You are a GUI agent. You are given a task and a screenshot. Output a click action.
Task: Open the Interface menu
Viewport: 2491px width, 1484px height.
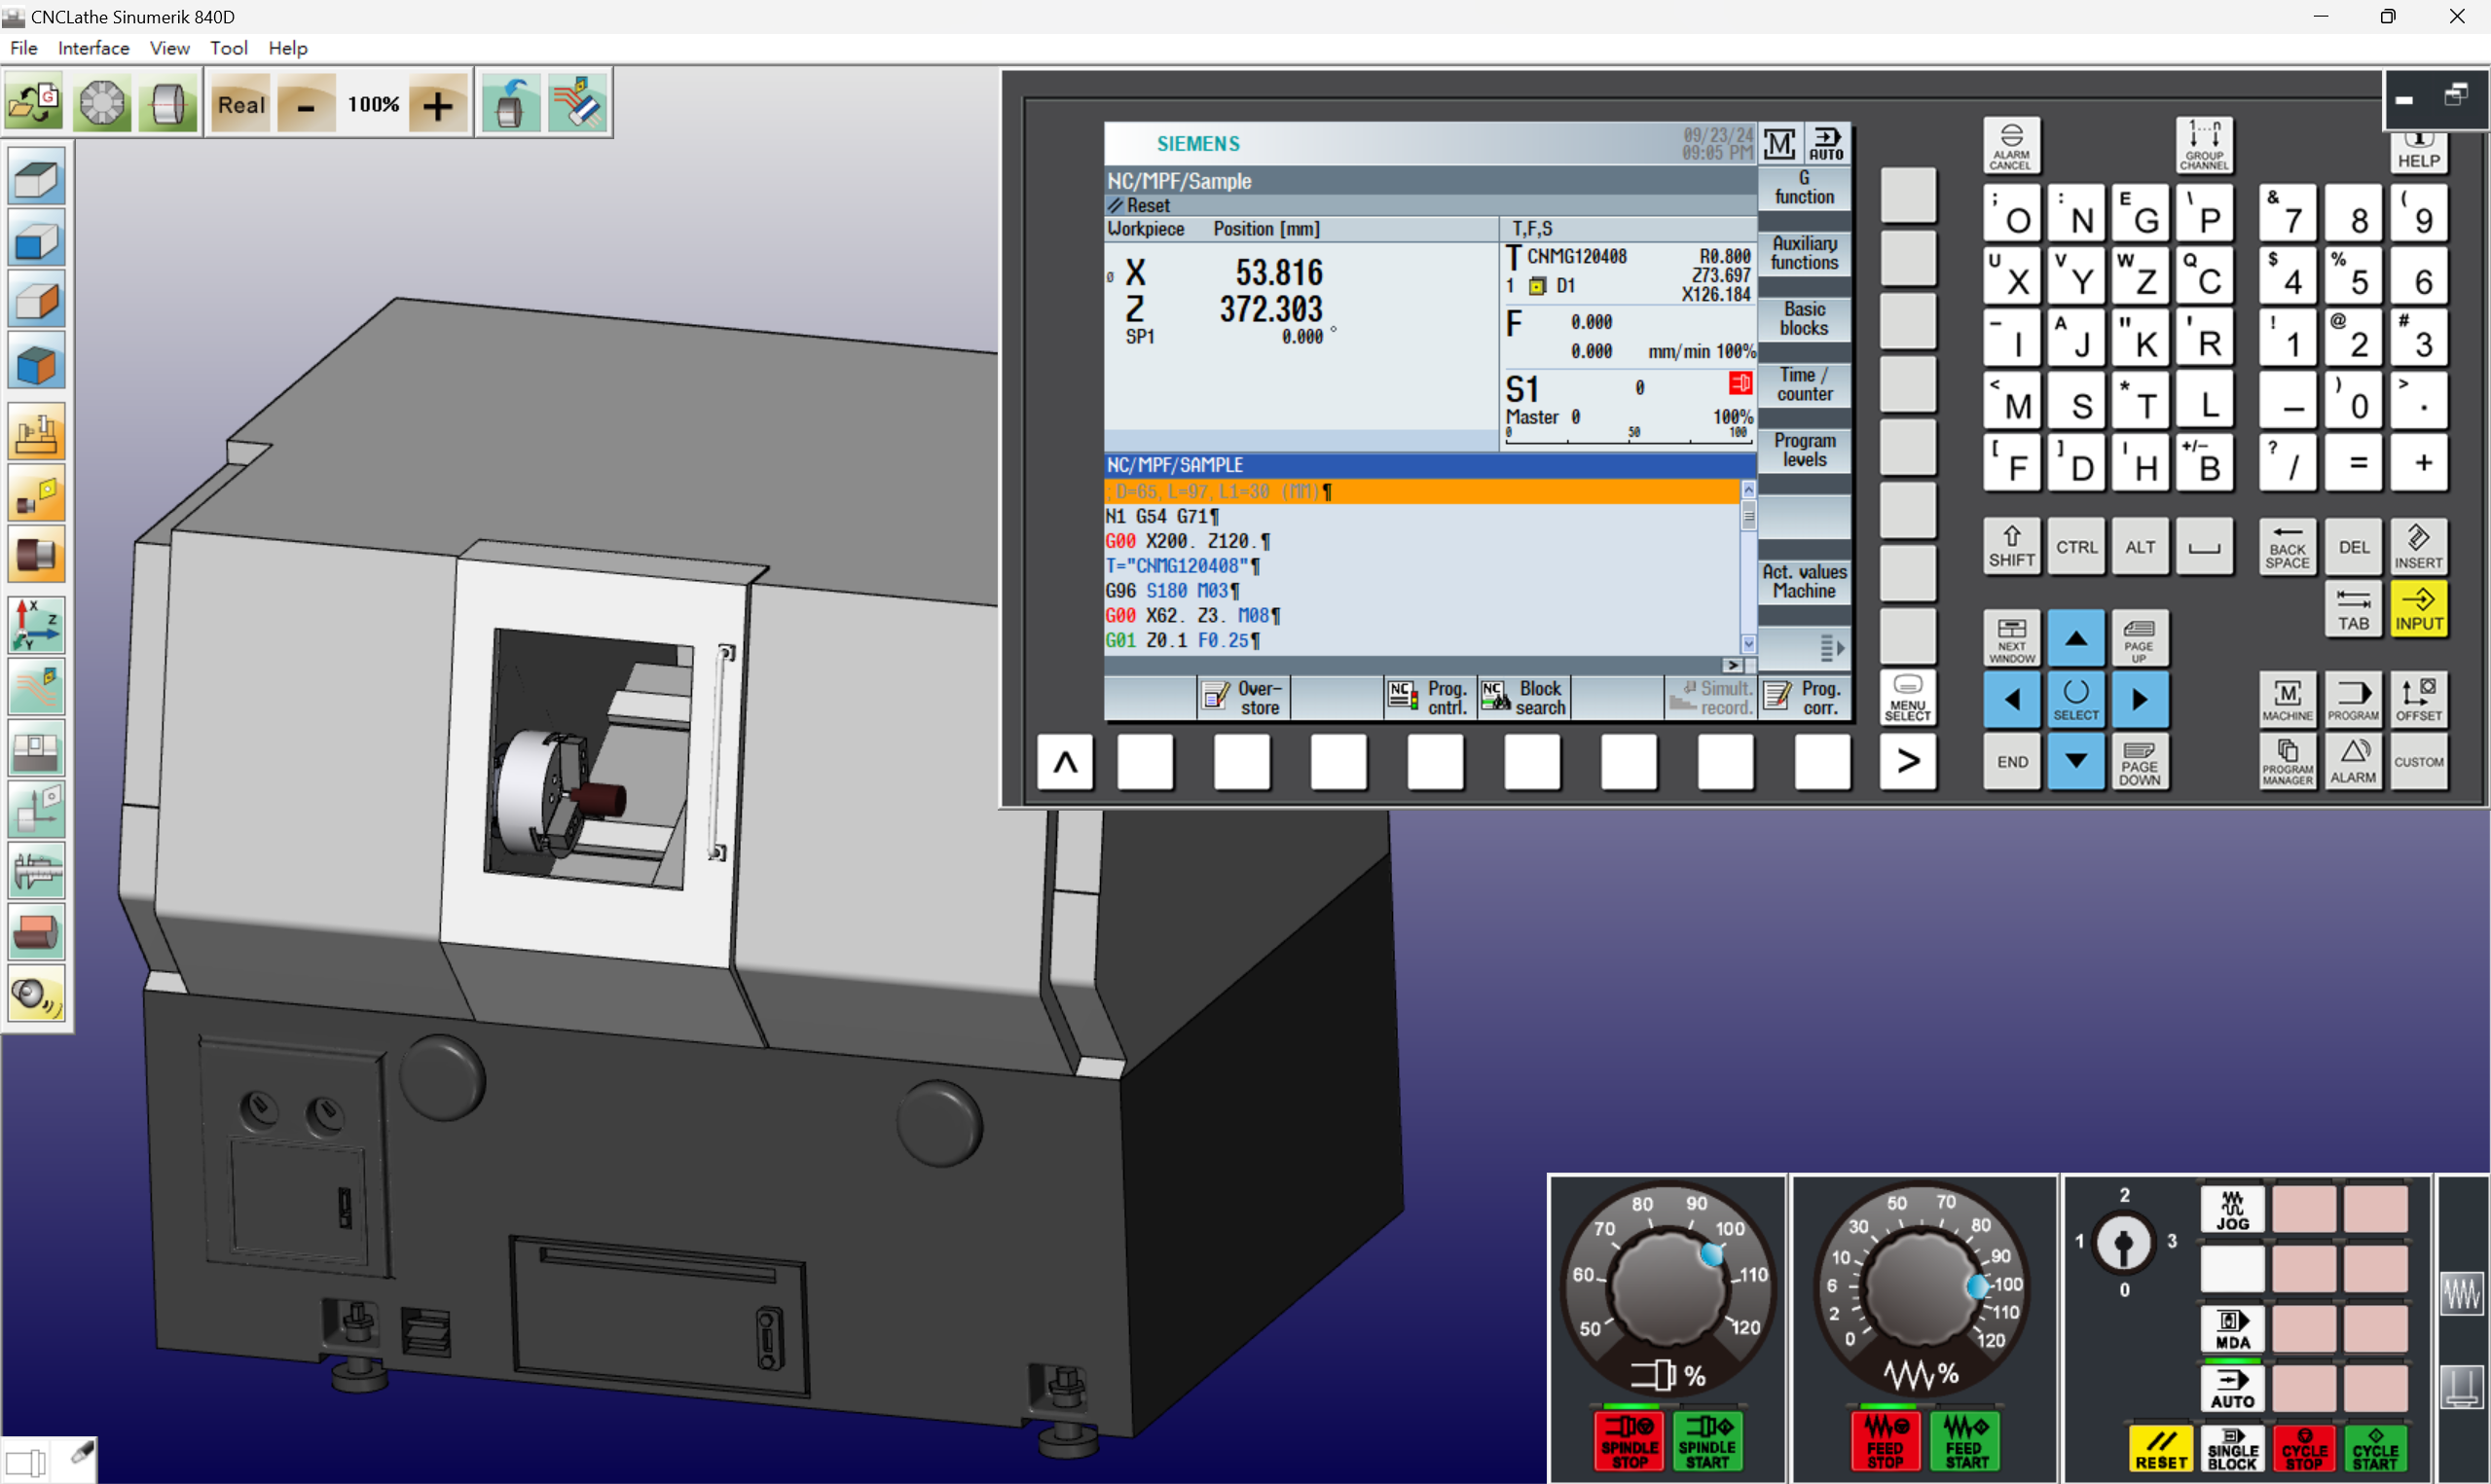click(93, 48)
